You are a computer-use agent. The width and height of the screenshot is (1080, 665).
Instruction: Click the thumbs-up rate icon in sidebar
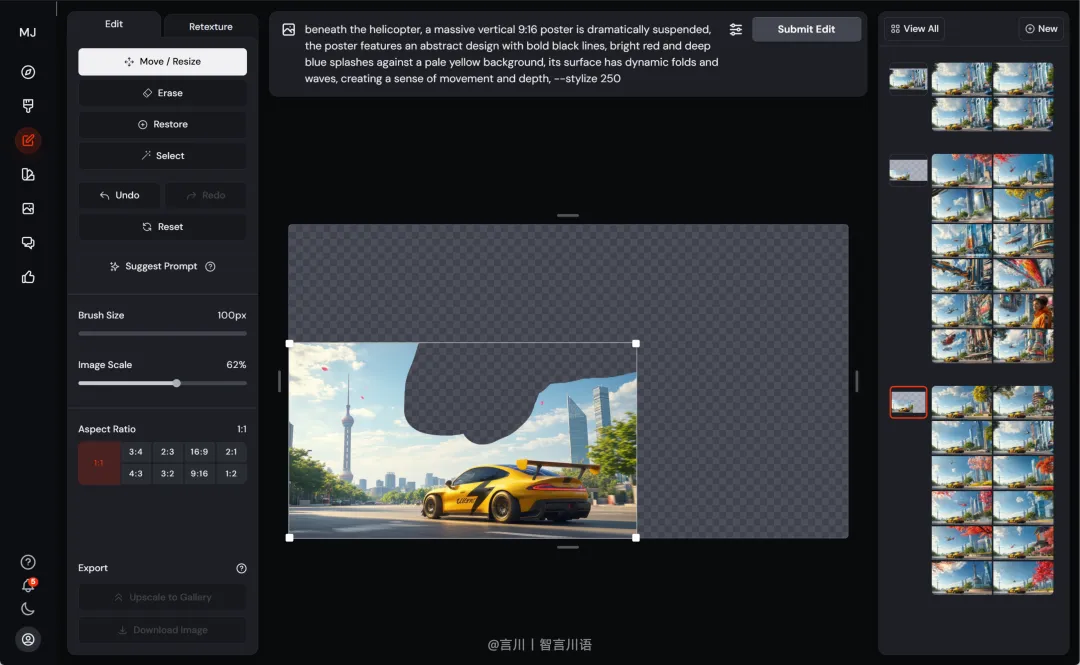pos(28,277)
